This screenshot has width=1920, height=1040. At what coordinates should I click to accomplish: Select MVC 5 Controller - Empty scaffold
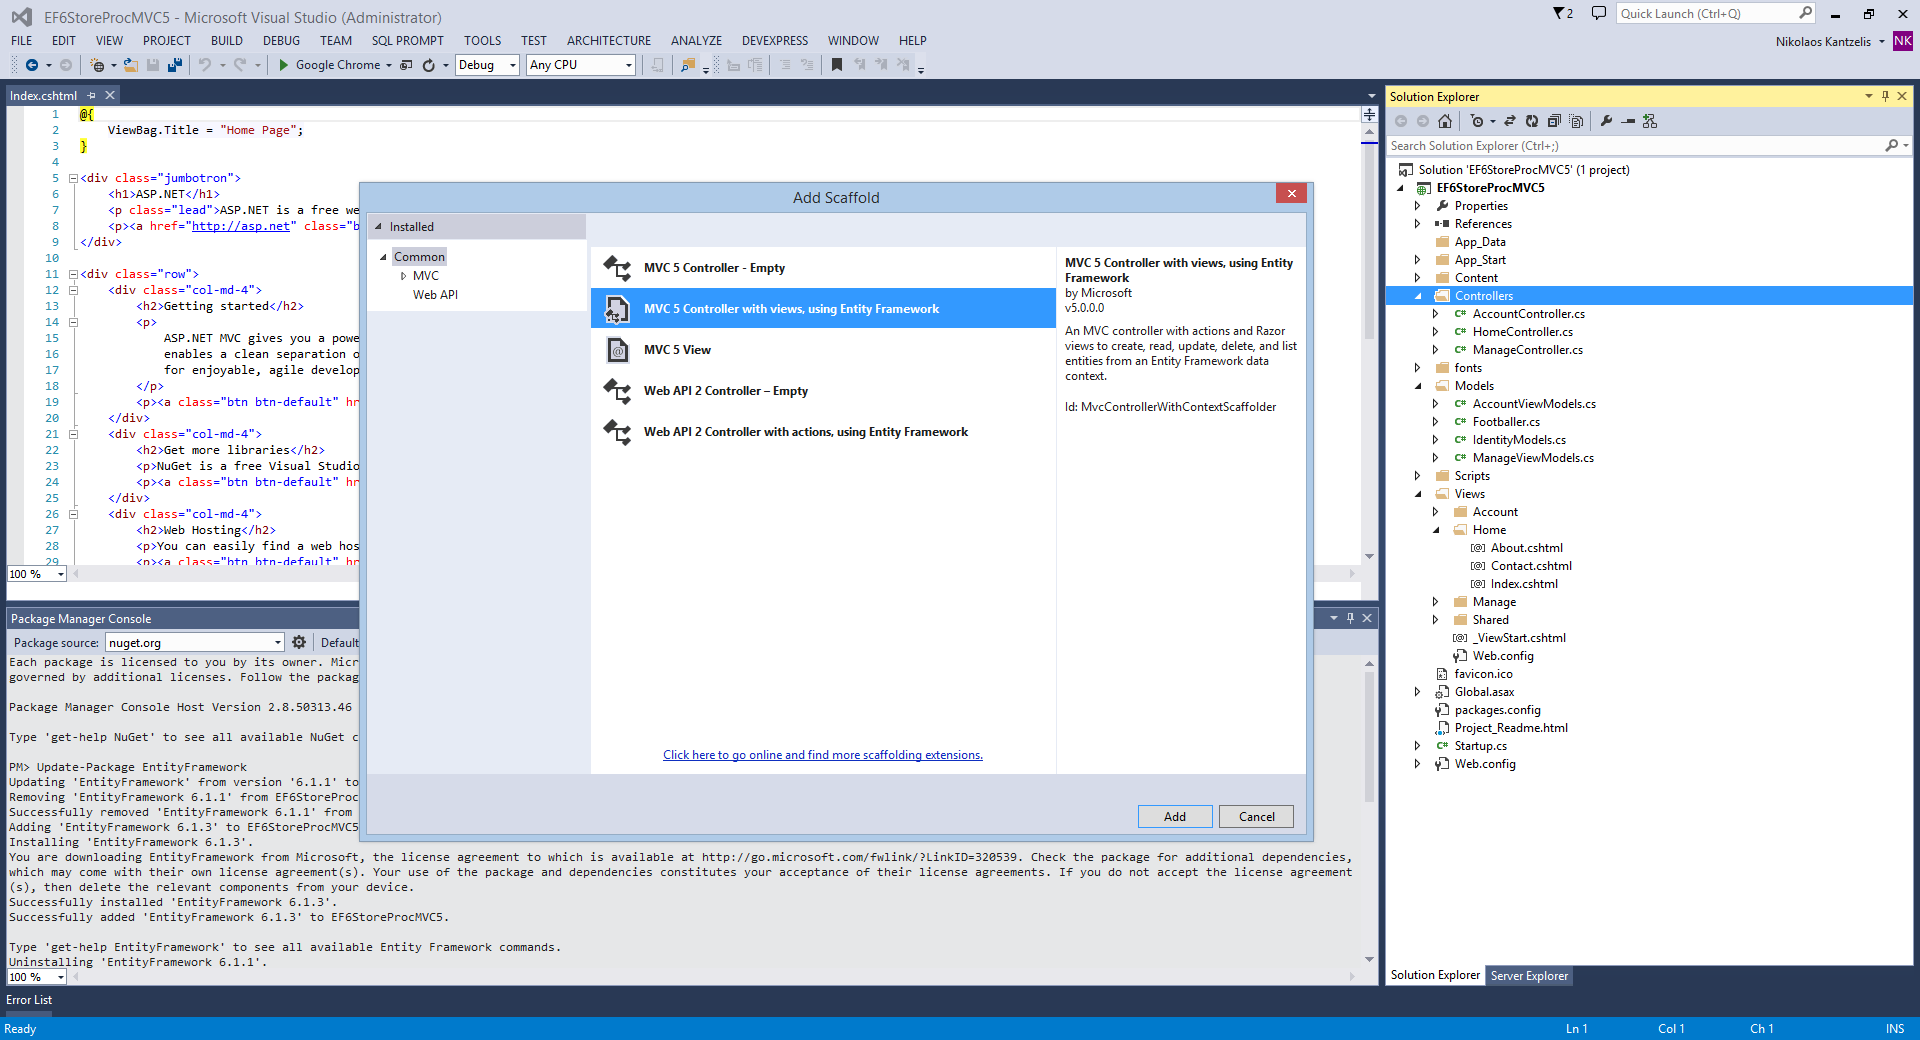823,268
